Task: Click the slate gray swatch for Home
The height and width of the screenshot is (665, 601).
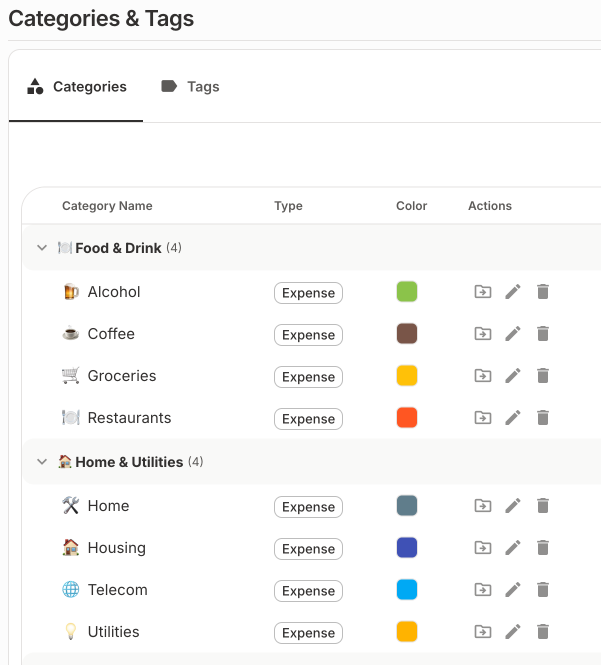Action: tap(407, 506)
